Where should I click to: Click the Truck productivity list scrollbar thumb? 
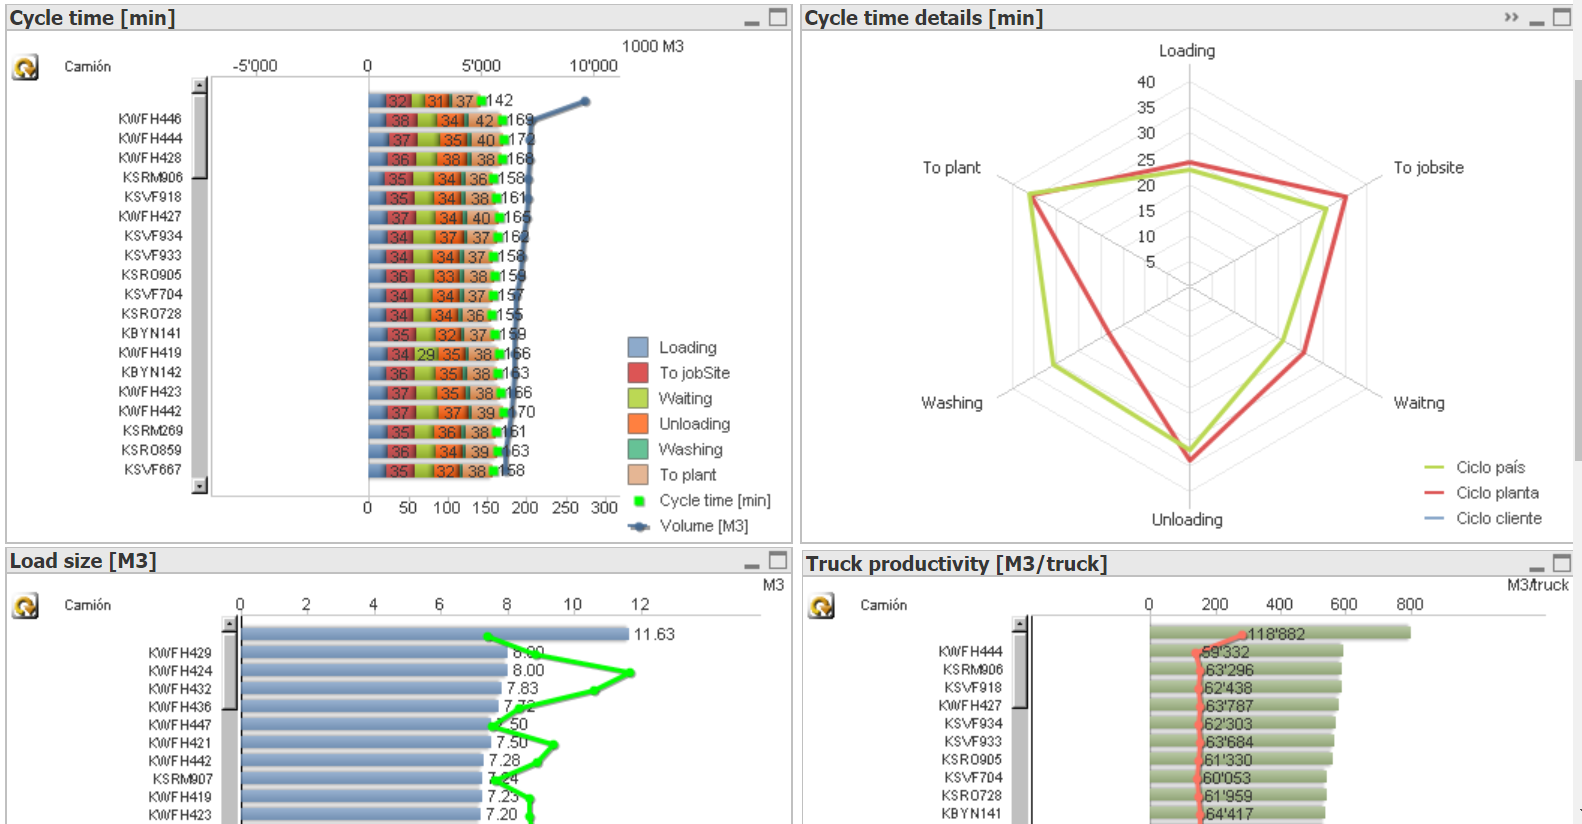(1020, 671)
